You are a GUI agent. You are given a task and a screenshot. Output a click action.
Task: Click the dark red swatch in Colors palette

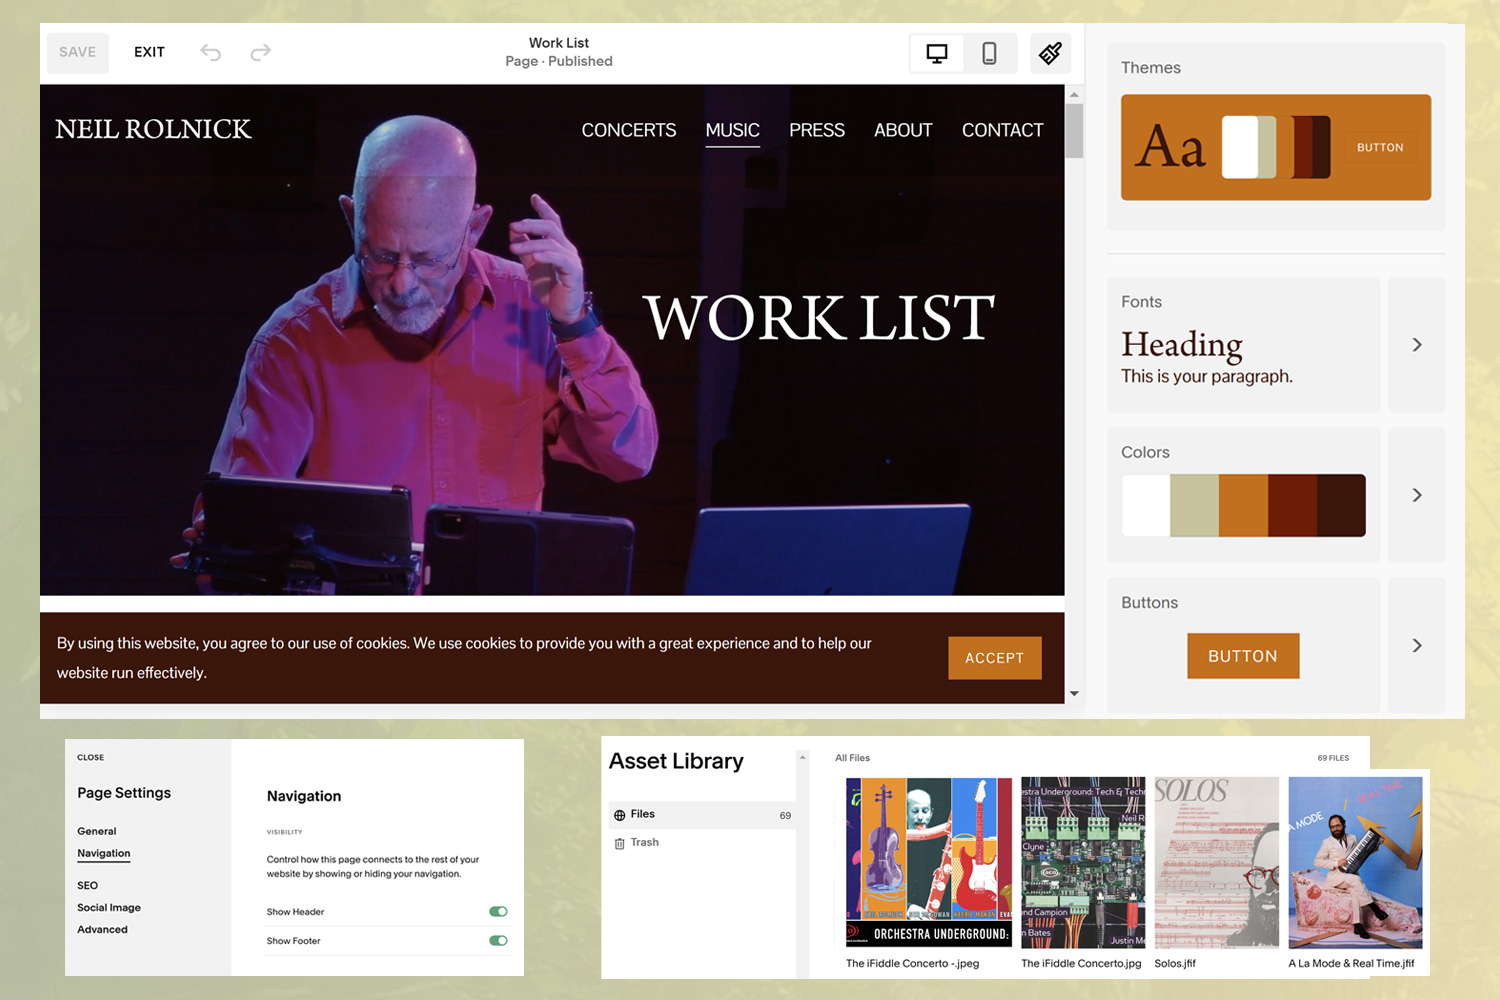point(1292,505)
